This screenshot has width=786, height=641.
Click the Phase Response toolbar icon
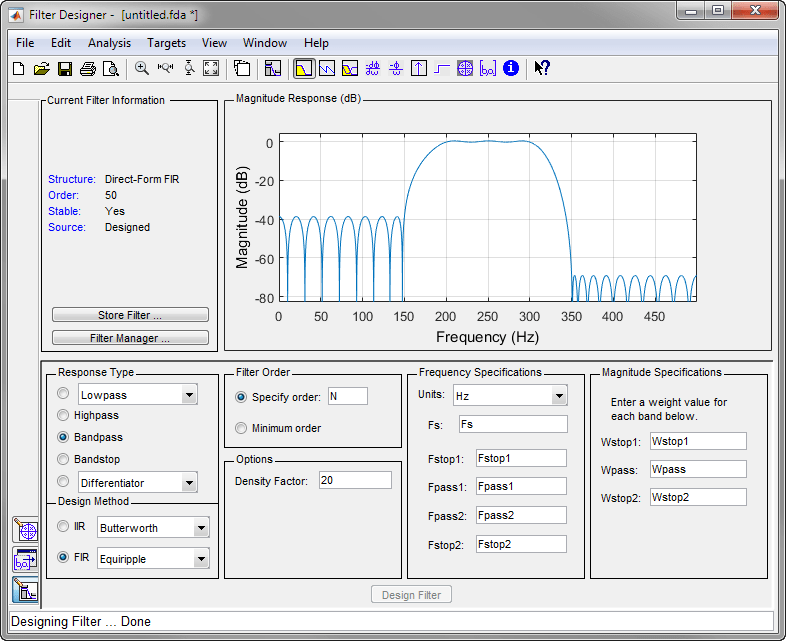tap(326, 68)
